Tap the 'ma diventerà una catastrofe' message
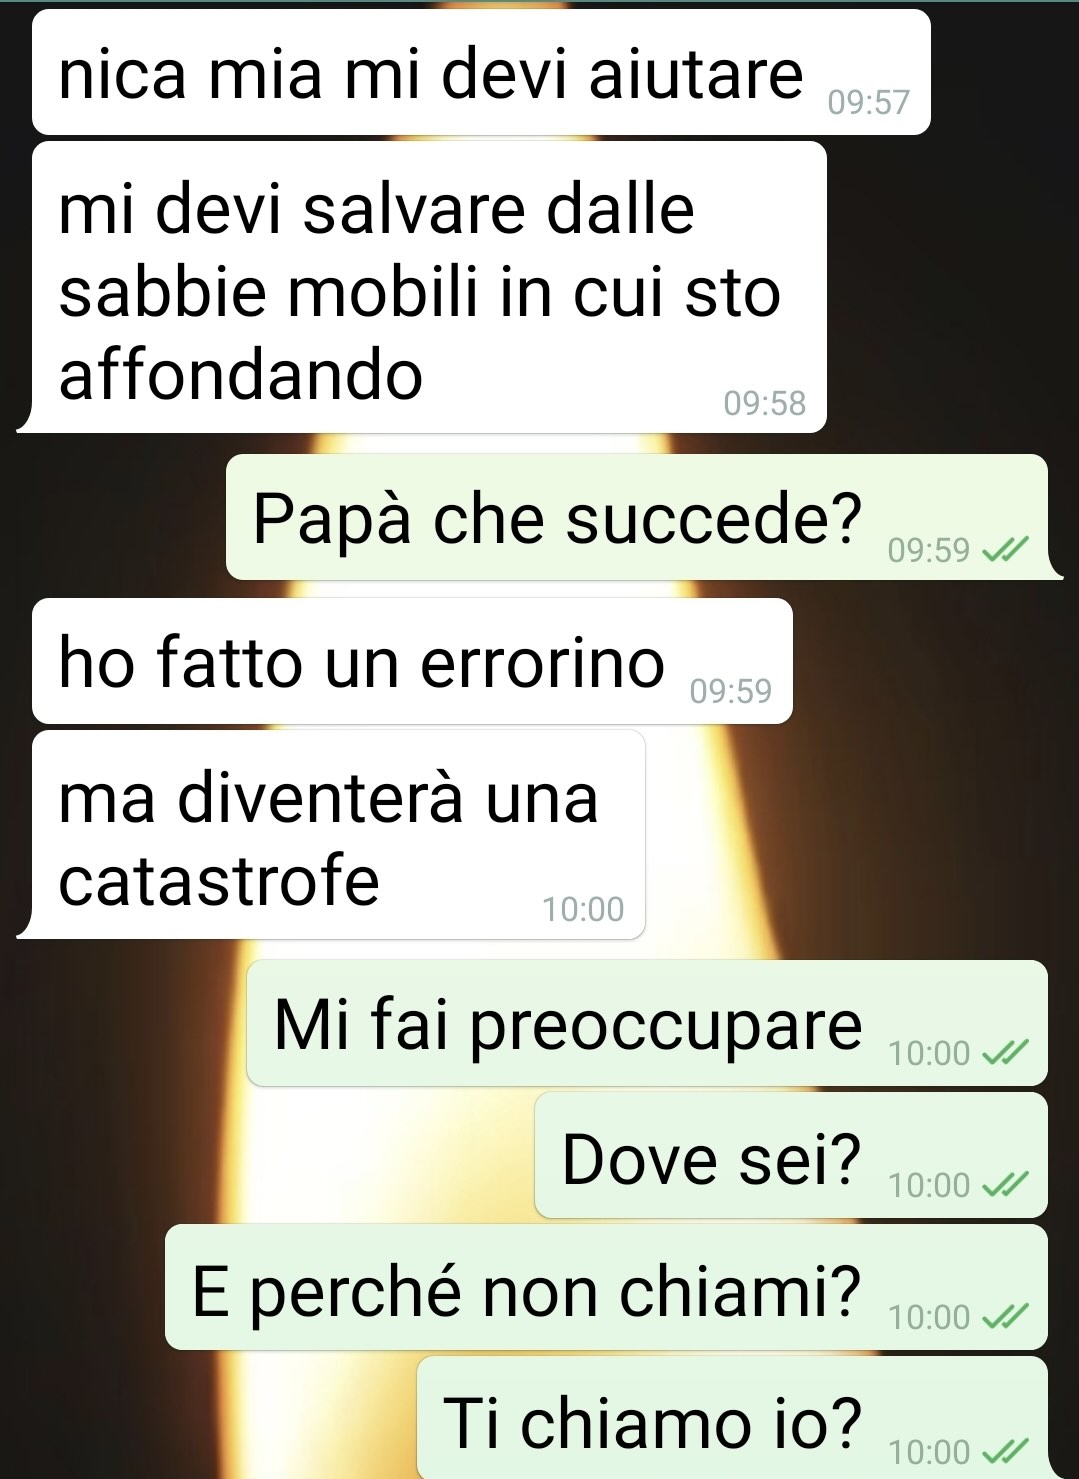Viewport: 1079px width, 1479px height. click(338, 834)
